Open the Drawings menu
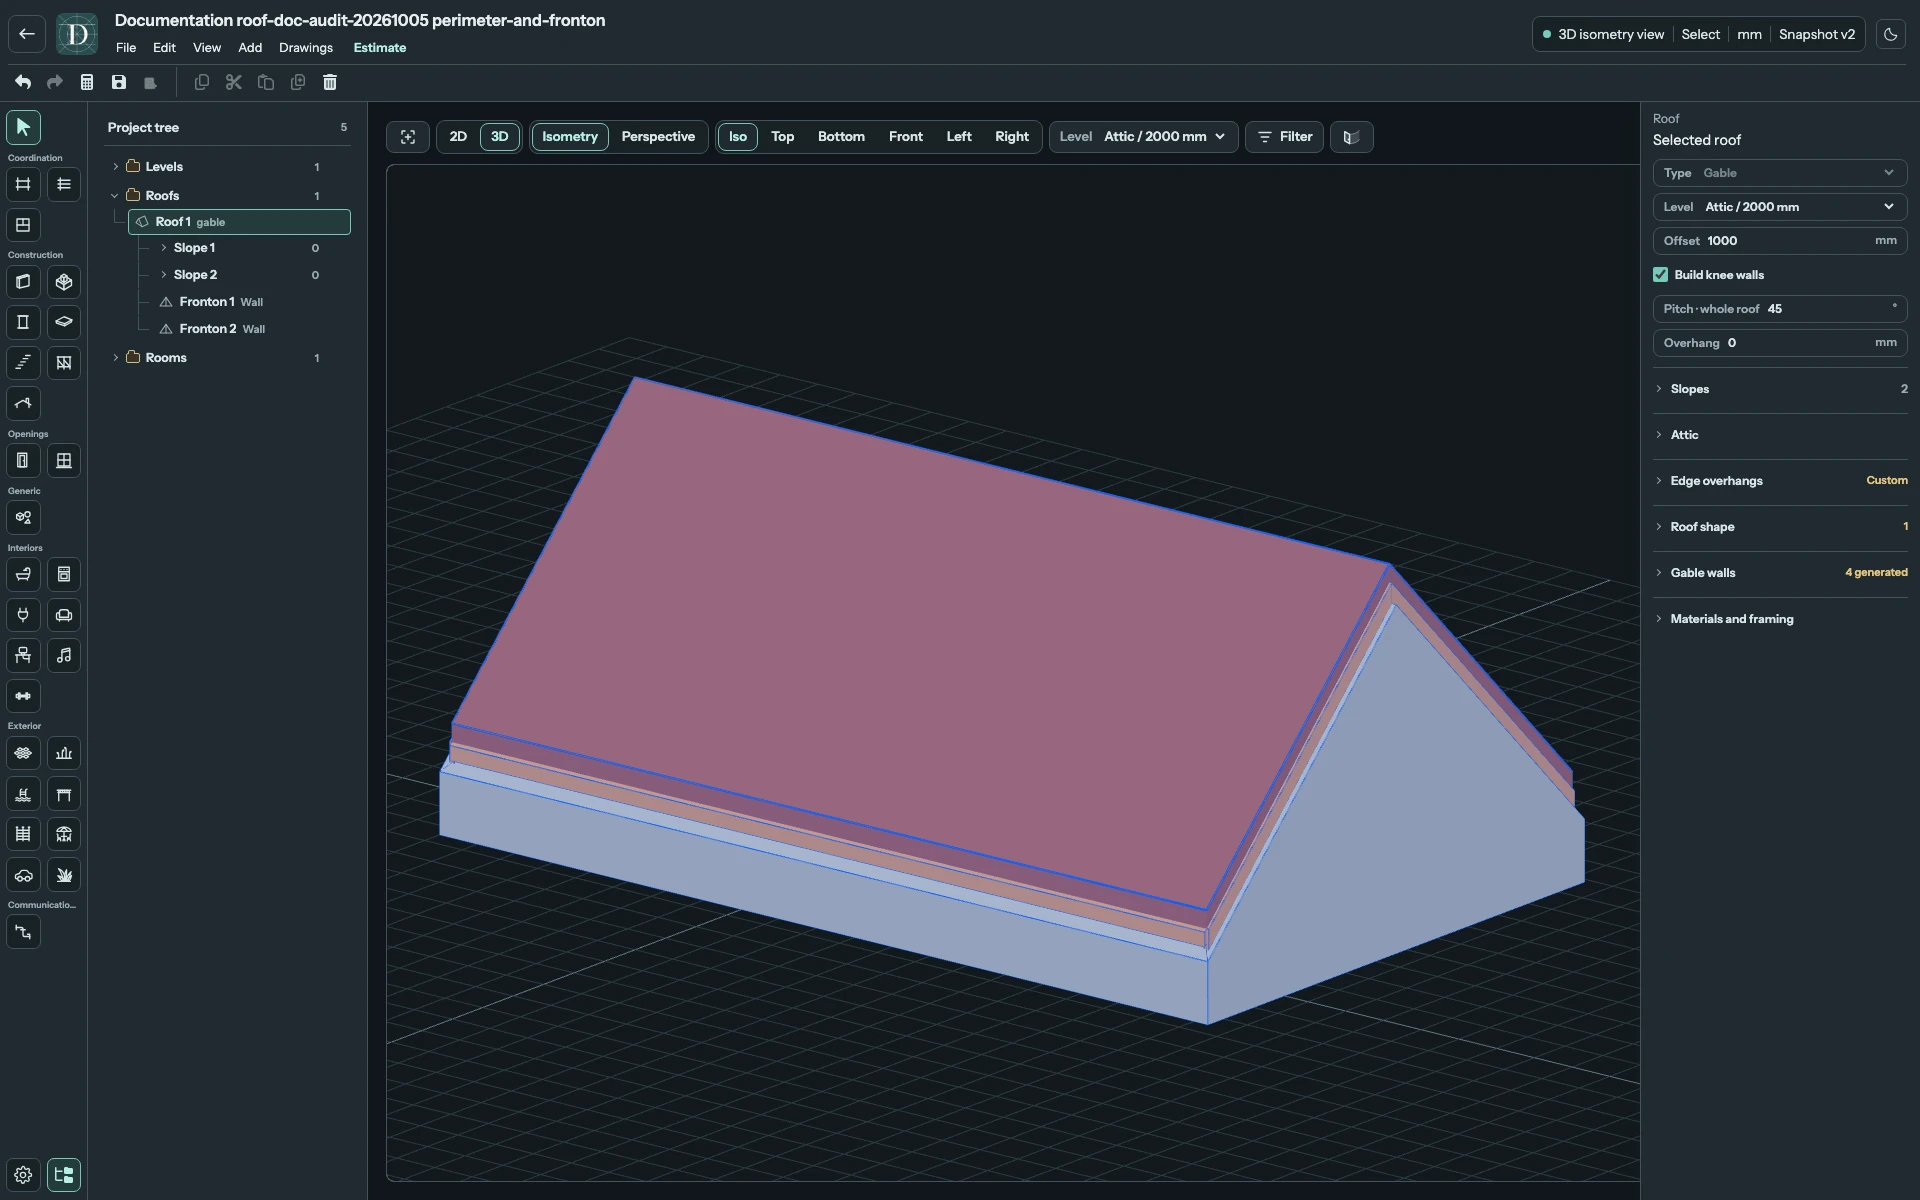The width and height of the screenshot is (1920, 1200). [306, 48]
